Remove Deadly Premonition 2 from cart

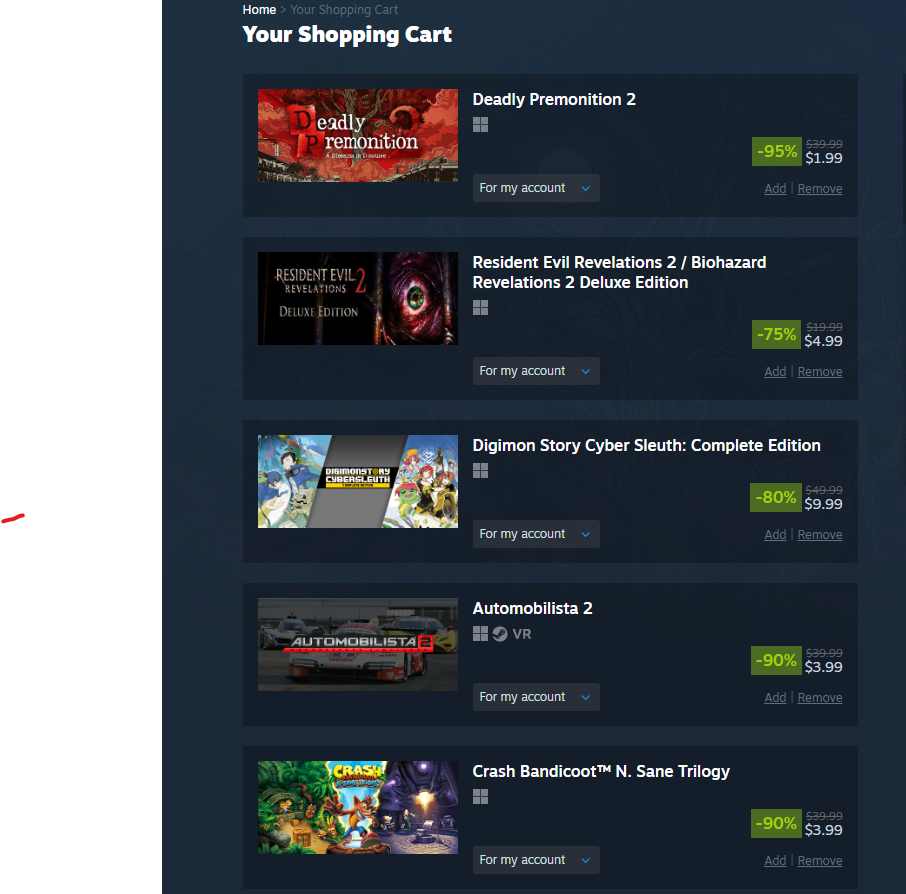(x=820, y=189)
